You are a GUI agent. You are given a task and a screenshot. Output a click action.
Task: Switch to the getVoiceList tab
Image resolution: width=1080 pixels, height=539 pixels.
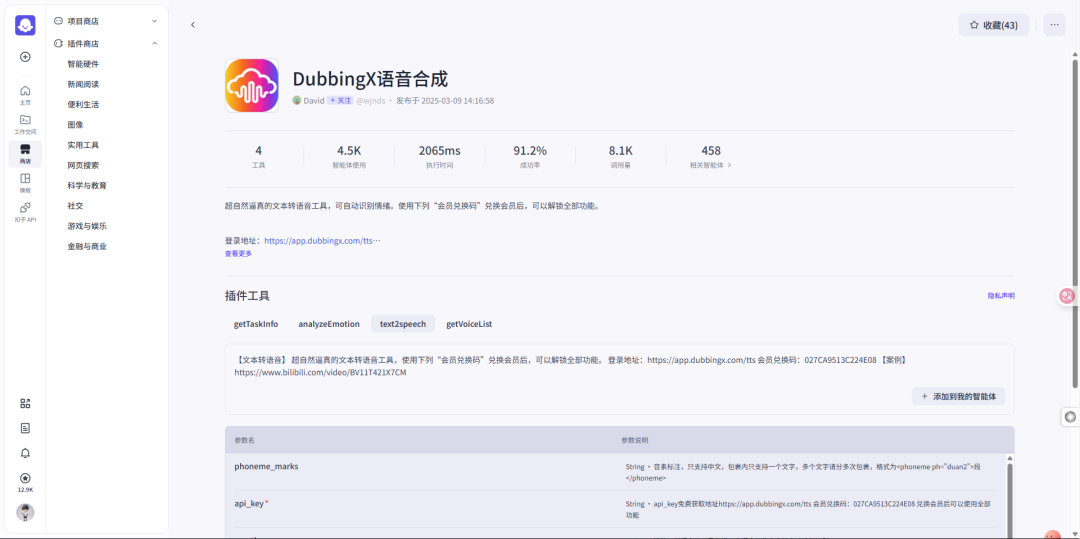[x=469, y=324]
